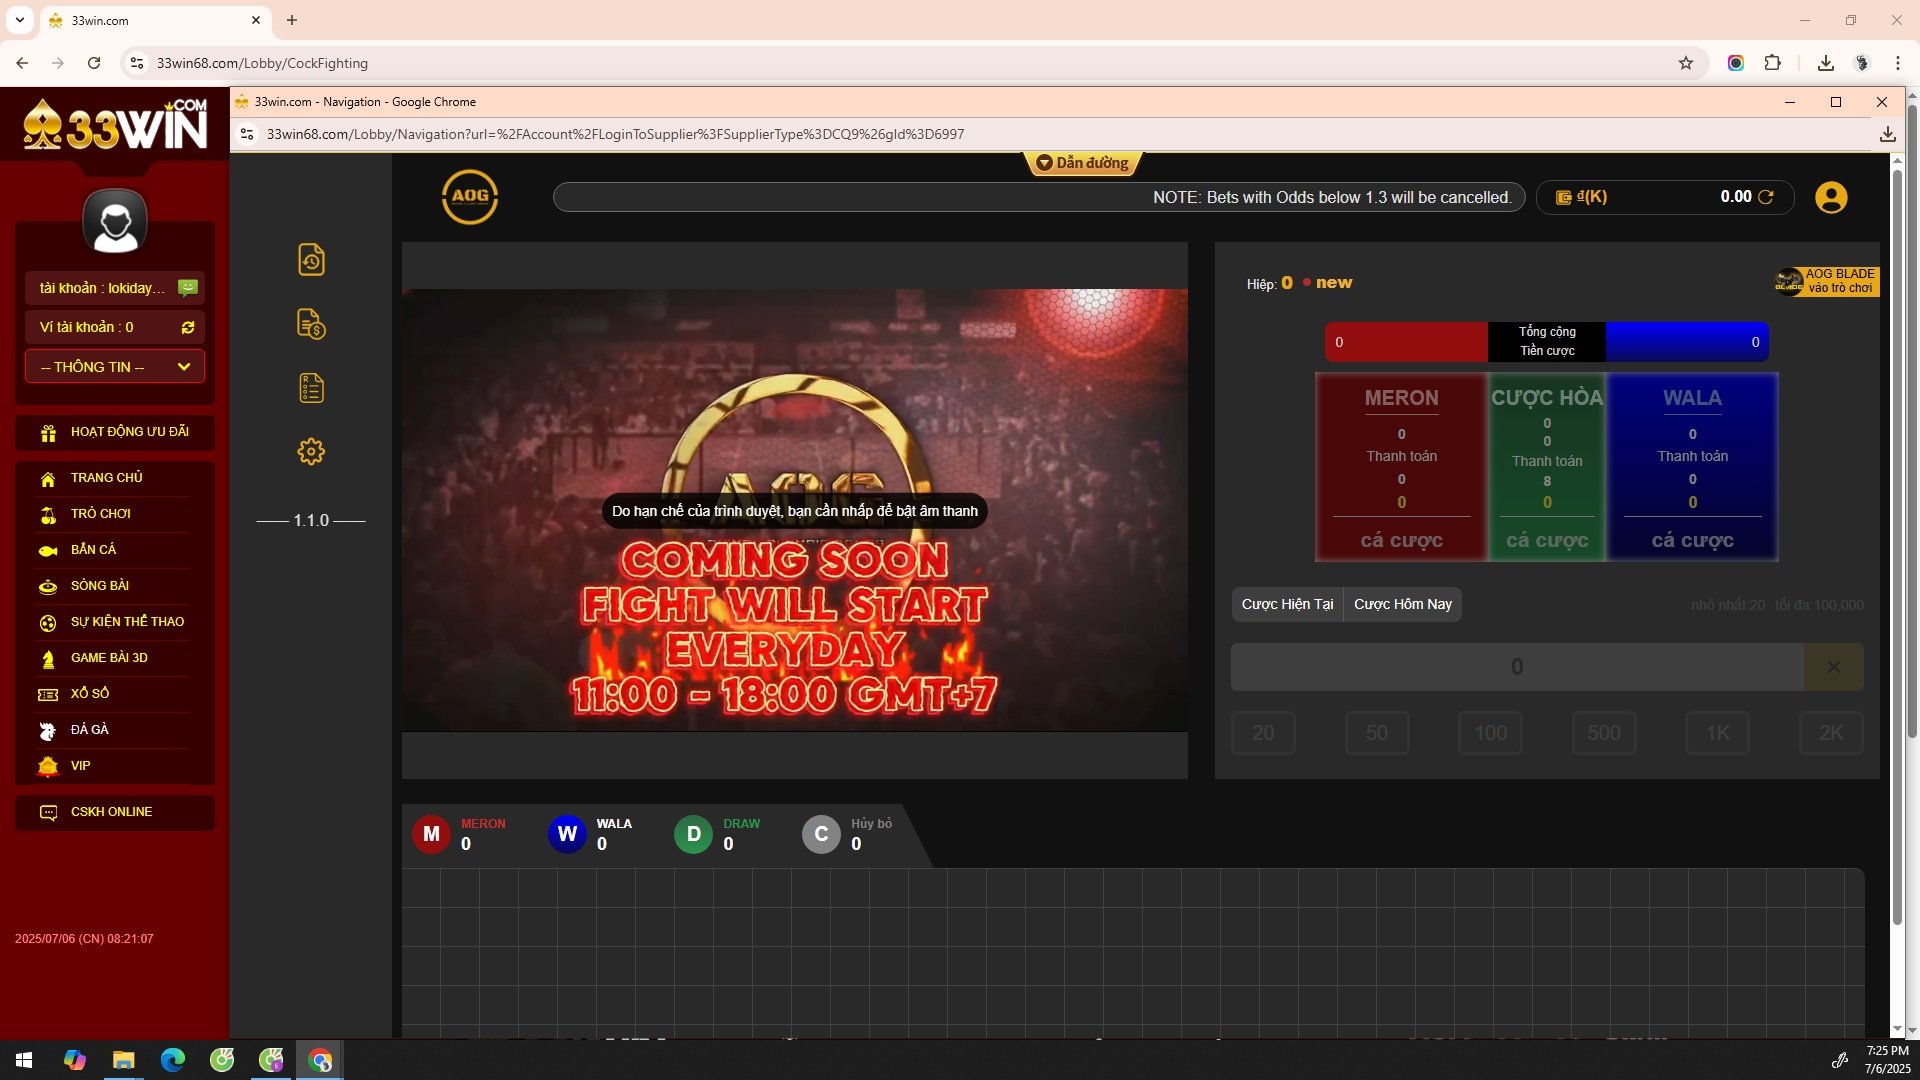The height and width of the screenshot is (1080, 1920).
Task: Open the rules list document icon
Action: coord(311,388)
